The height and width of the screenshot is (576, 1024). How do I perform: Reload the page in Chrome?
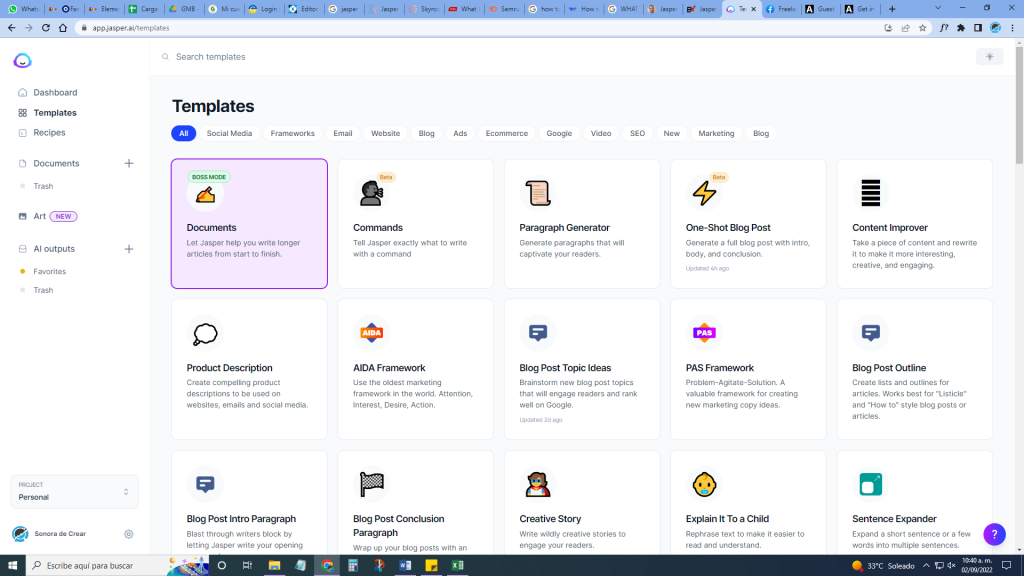(x=46, y=28)
